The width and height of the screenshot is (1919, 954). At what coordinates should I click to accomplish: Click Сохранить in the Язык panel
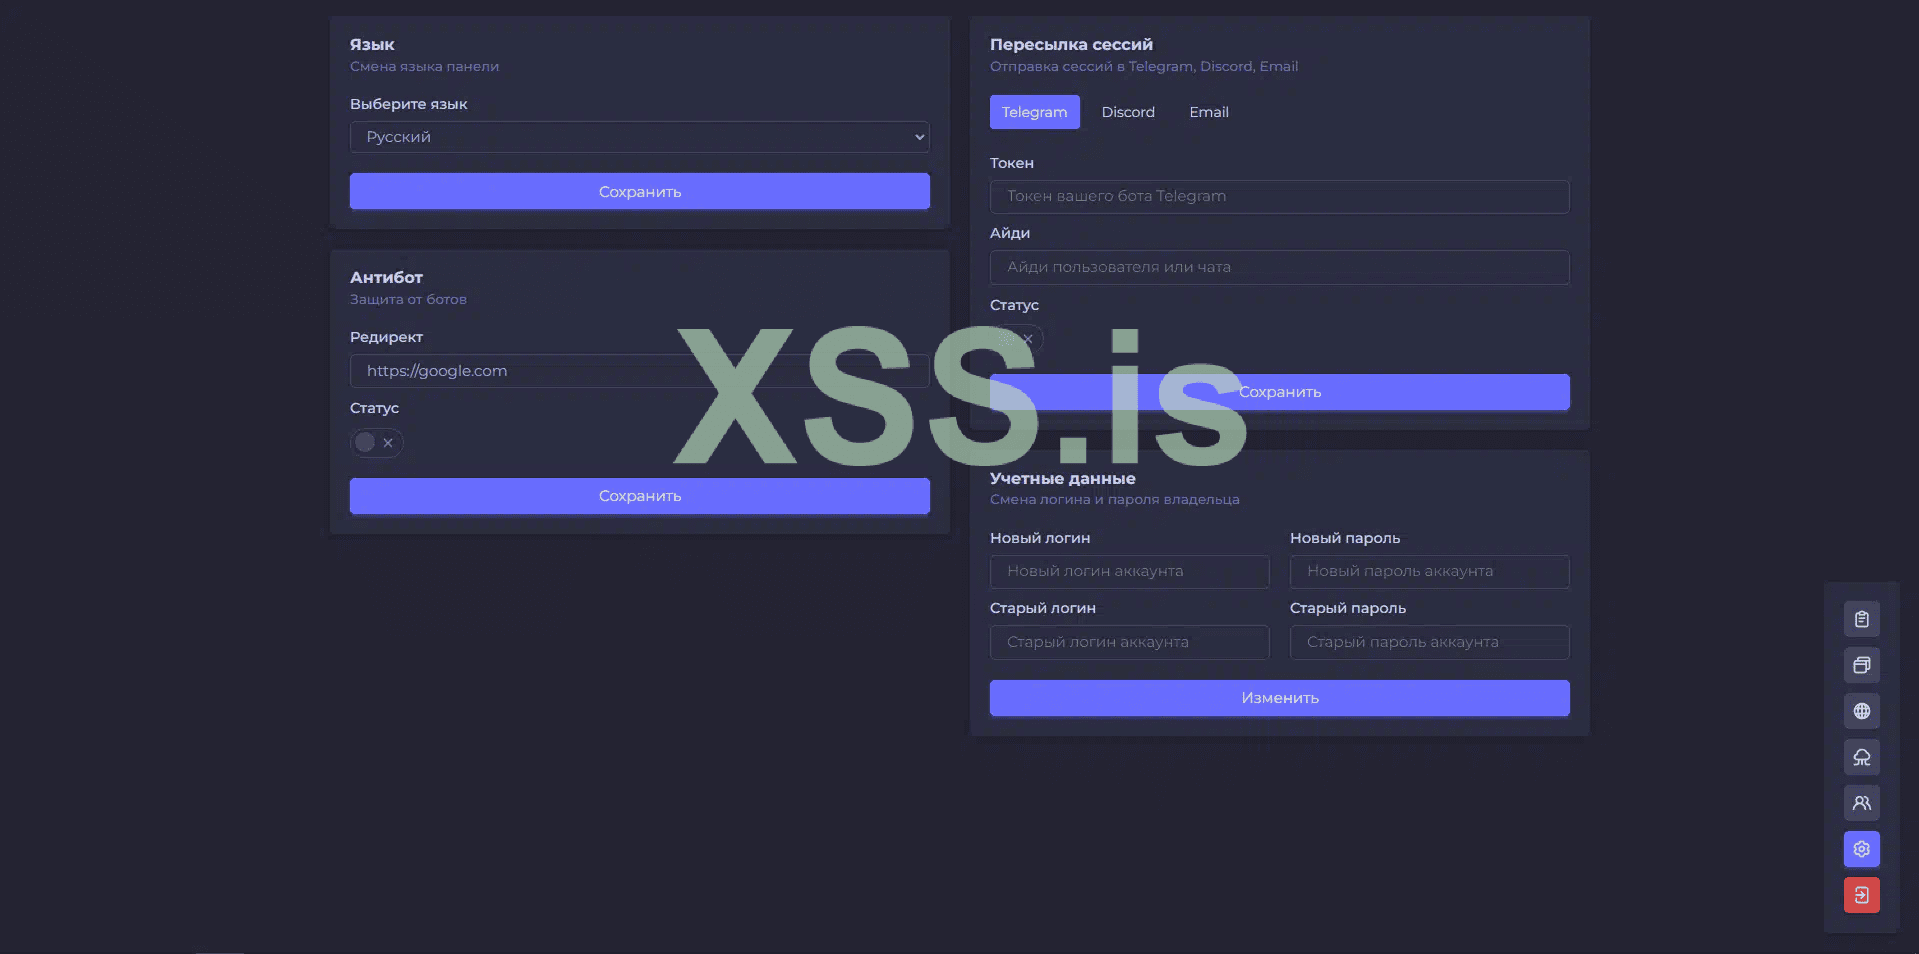640,191
